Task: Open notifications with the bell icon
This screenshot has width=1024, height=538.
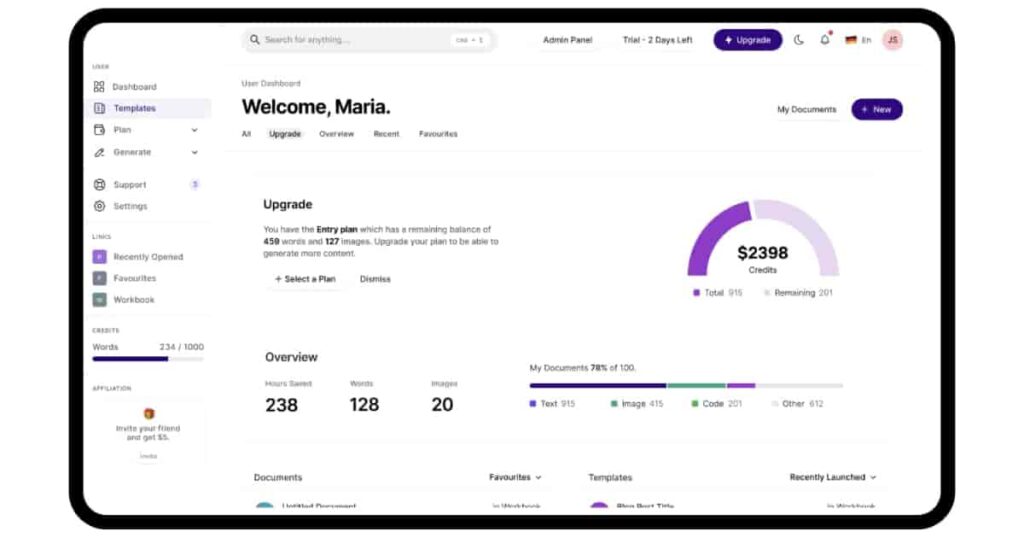Action: coord(825,40)
